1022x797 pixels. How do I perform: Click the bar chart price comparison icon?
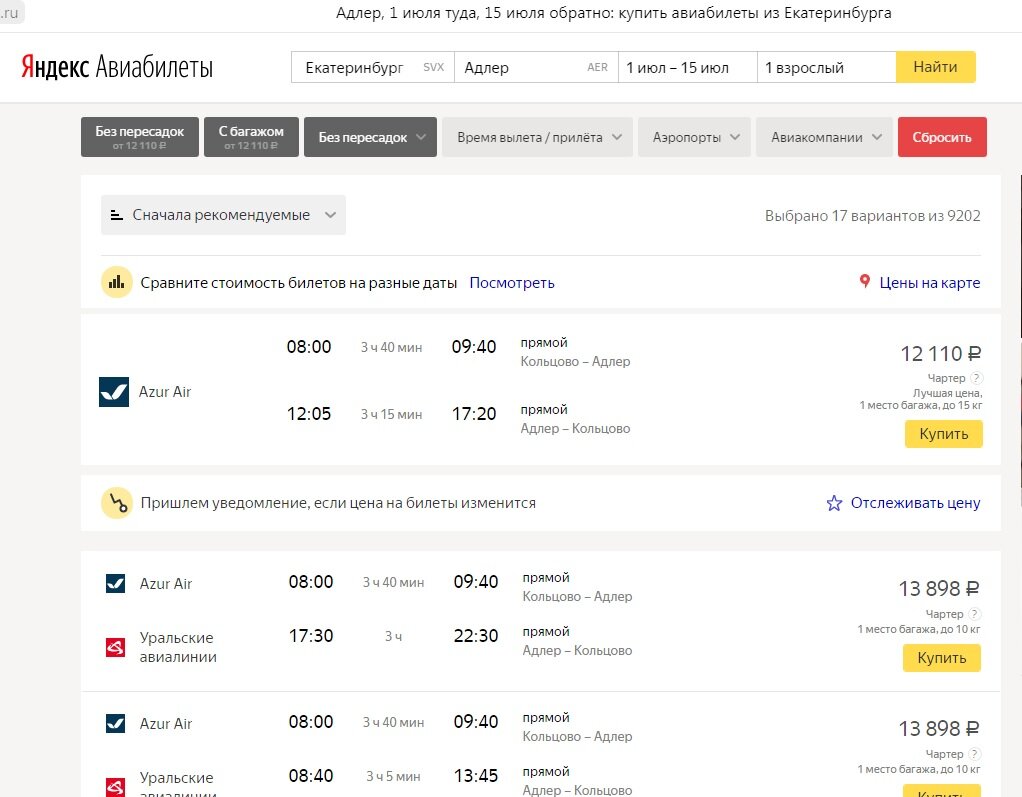tap(117, 282)
